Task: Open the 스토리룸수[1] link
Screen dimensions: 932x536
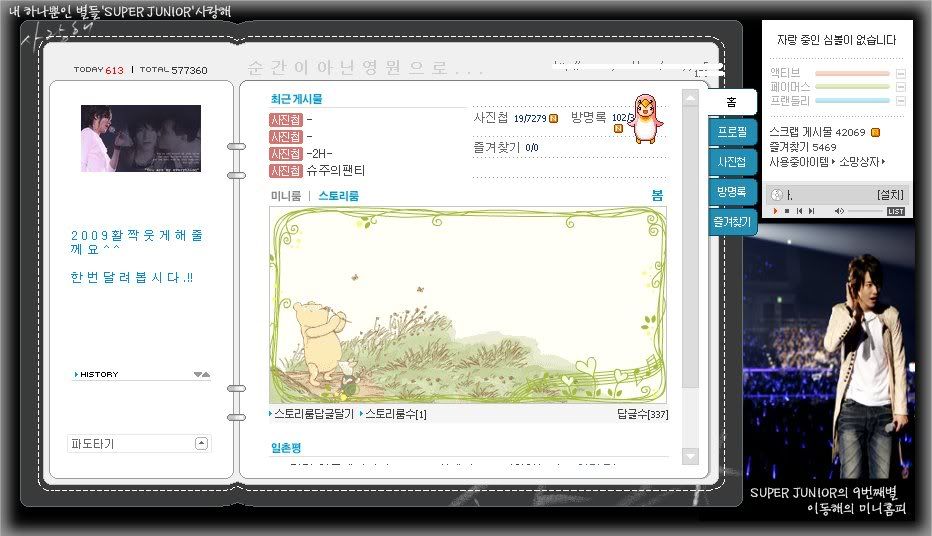Action: coord(395,414)
